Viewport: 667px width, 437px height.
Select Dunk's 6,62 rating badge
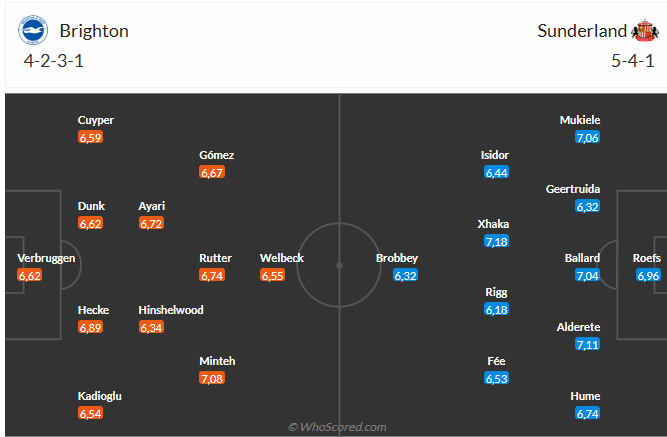(90, 224)
